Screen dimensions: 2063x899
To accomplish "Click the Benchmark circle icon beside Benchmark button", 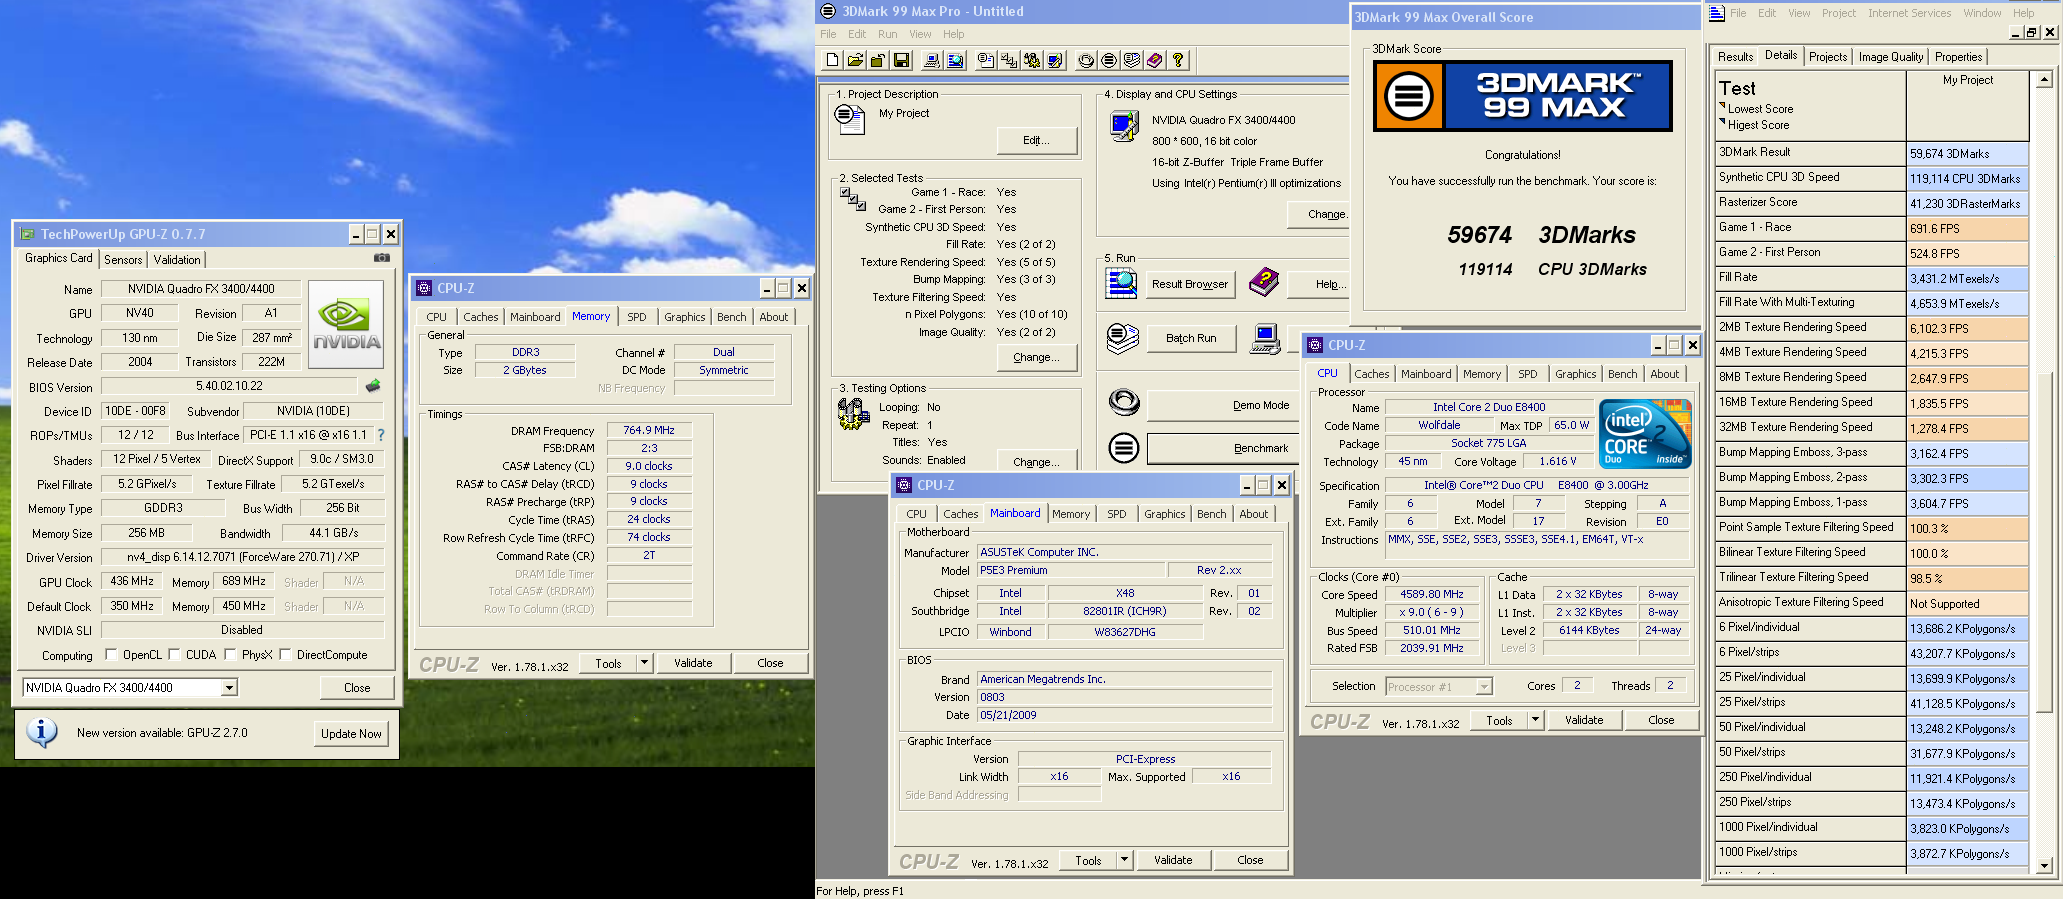I will (1124, 448).
